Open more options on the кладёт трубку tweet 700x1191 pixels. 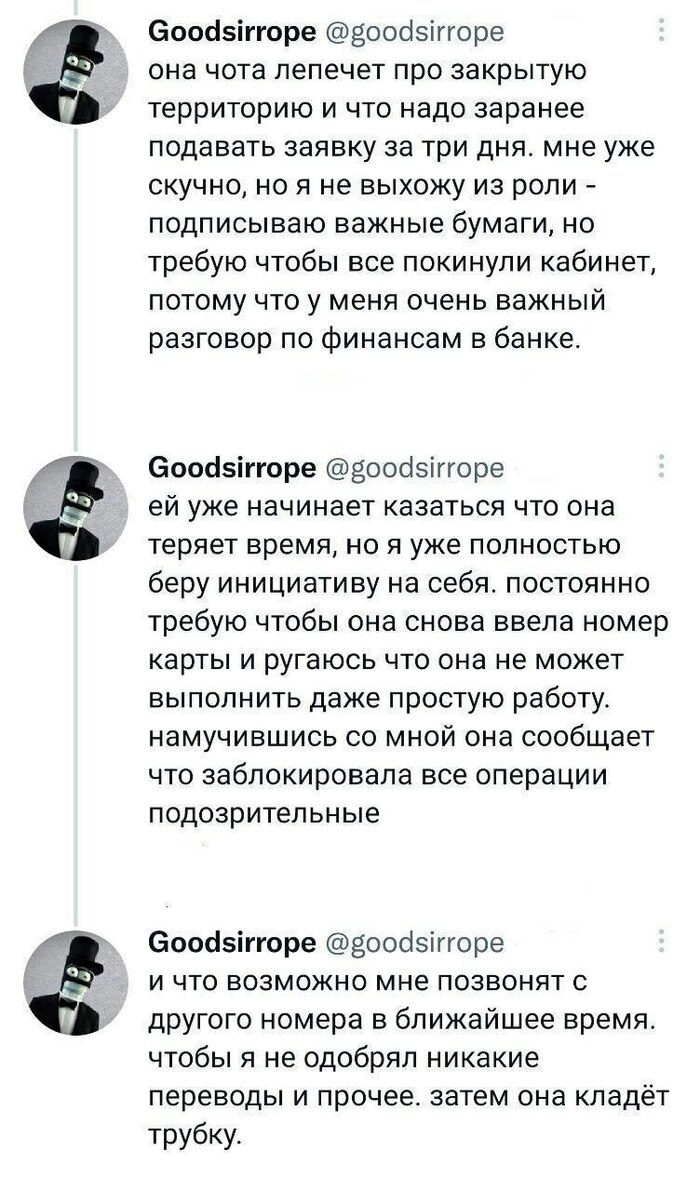pos(661,943)
